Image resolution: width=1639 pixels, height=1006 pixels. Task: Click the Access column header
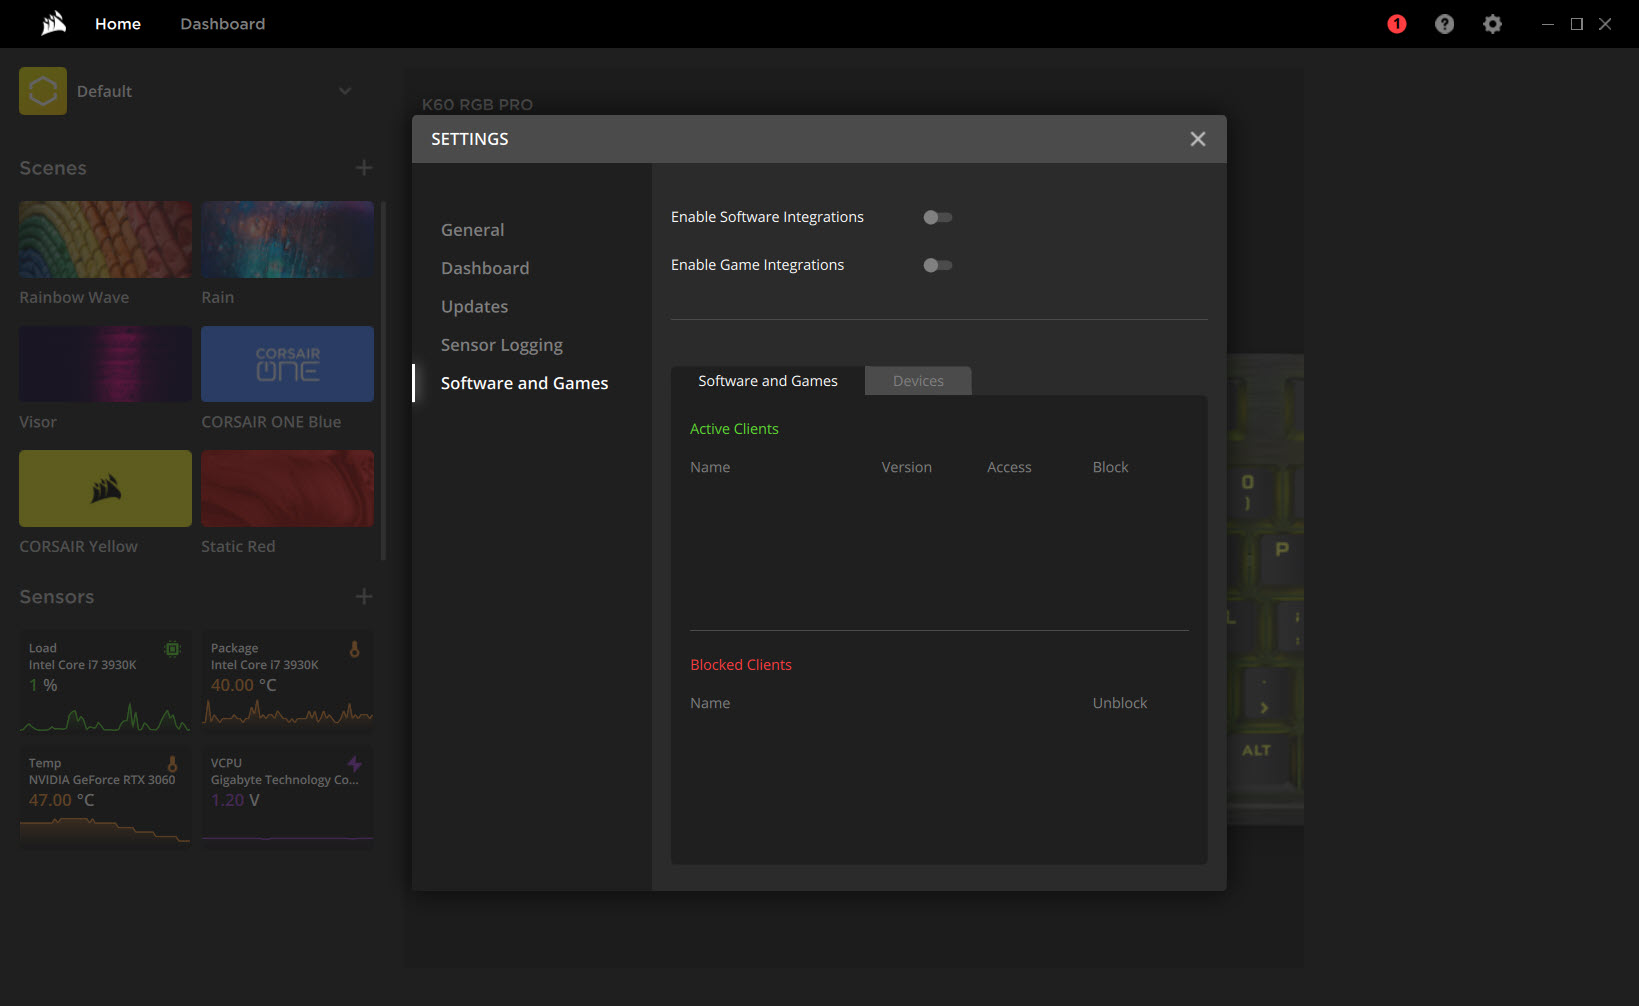click(1009, 467)
